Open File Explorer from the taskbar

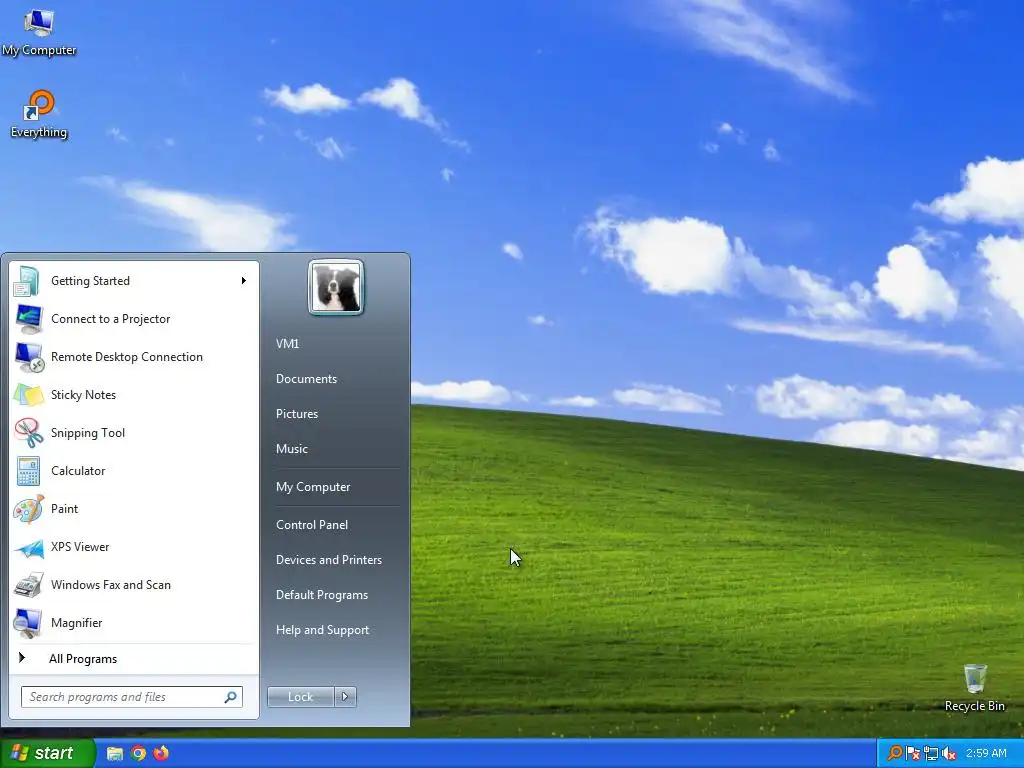tap(115, 754)
